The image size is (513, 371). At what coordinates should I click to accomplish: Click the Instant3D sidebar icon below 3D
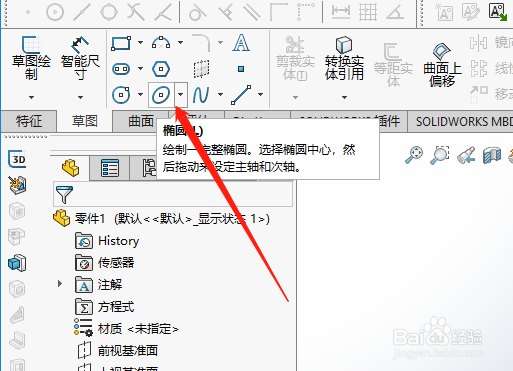[18, 185]
